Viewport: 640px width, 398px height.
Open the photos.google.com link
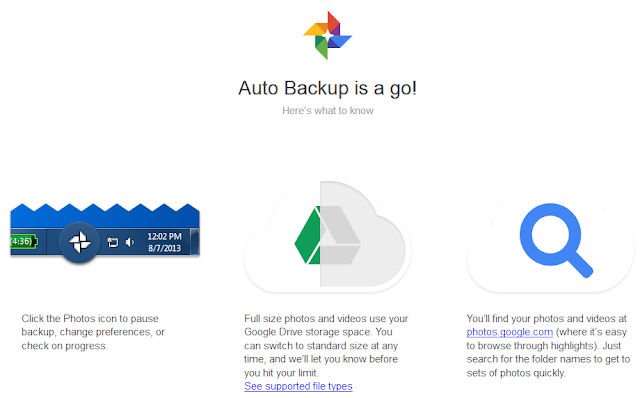[x=509, y=332]
